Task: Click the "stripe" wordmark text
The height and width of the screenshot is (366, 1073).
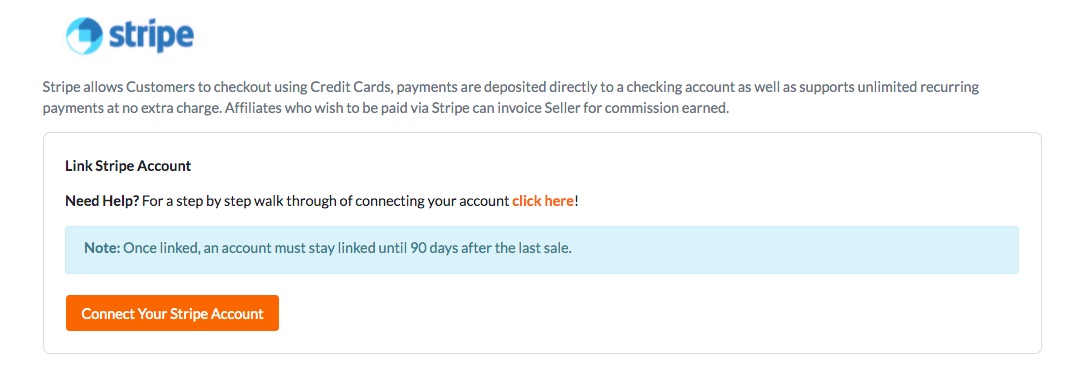Action: pos(151,35)
